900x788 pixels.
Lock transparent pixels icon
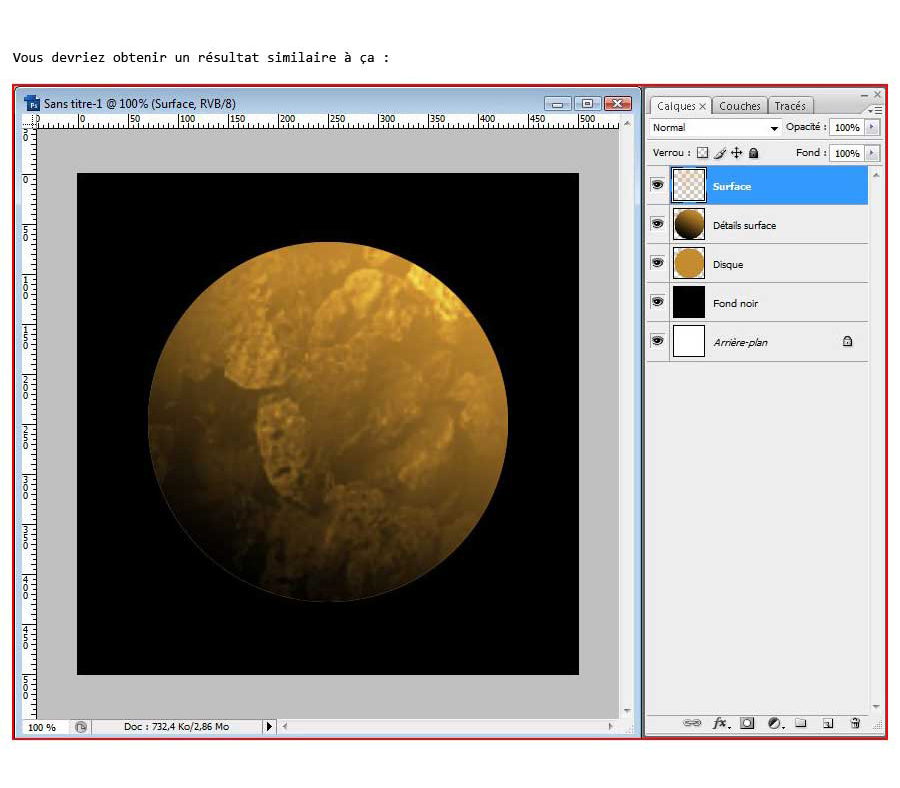click(702, 153)
